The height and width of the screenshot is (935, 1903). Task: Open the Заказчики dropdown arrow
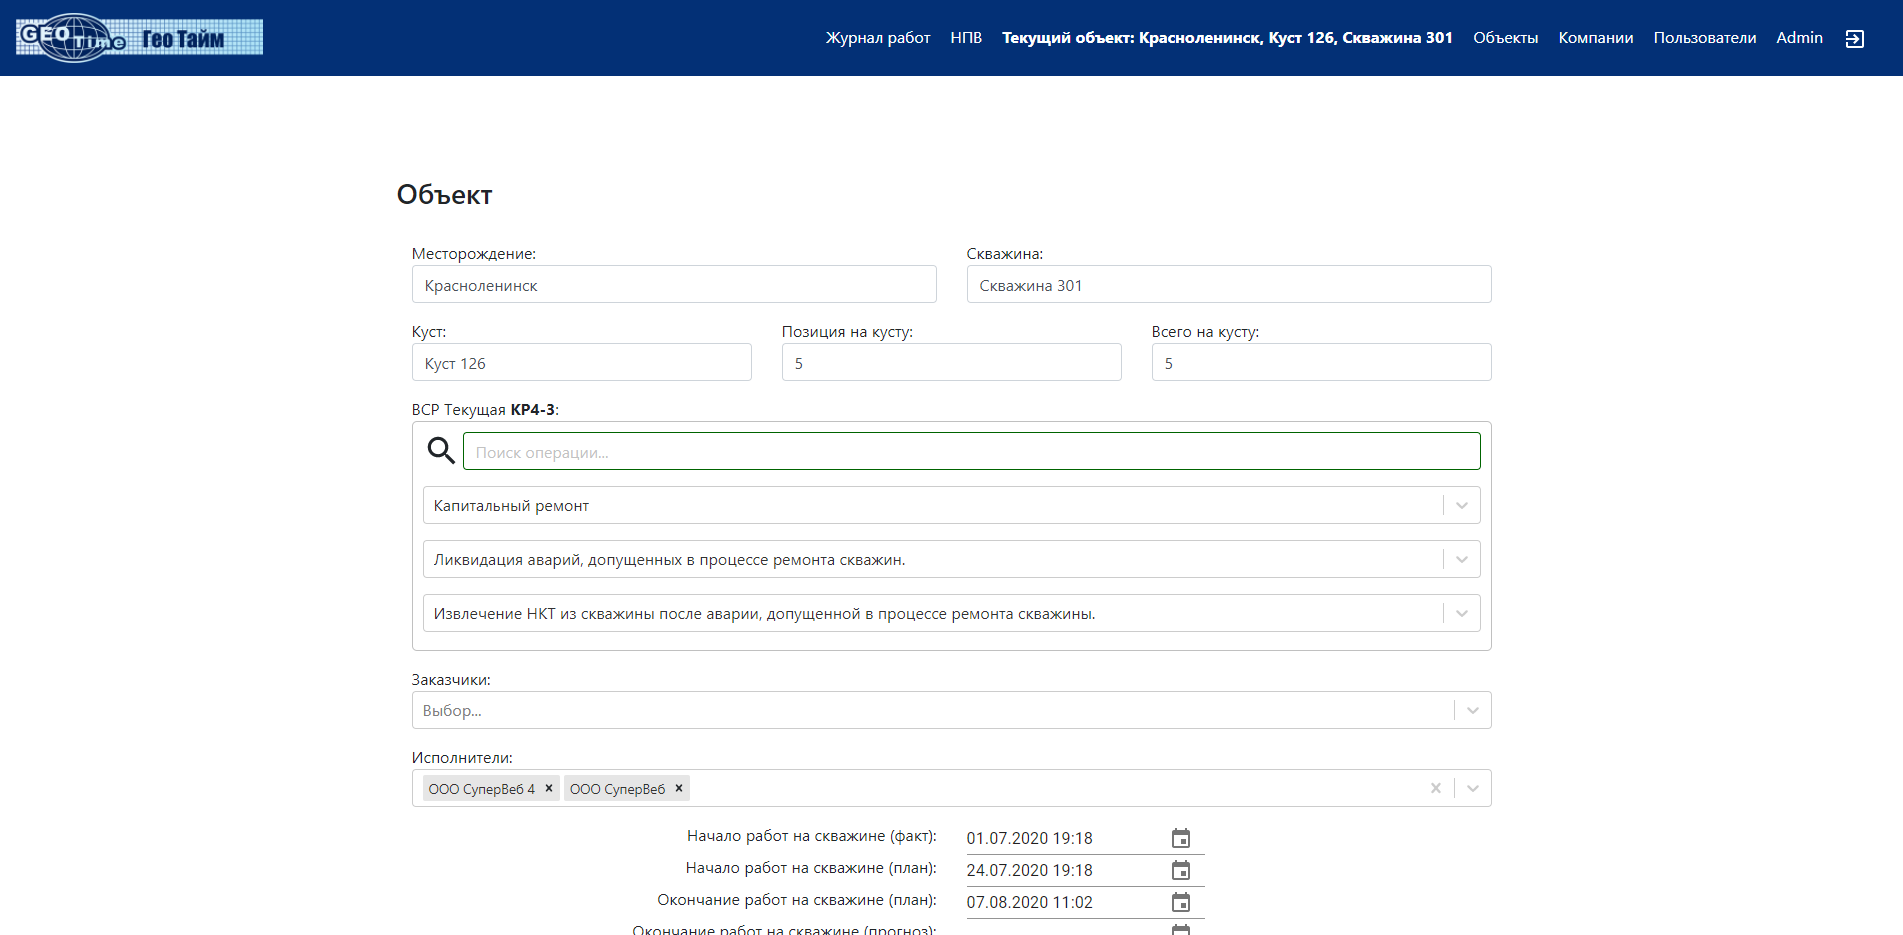1473,710
